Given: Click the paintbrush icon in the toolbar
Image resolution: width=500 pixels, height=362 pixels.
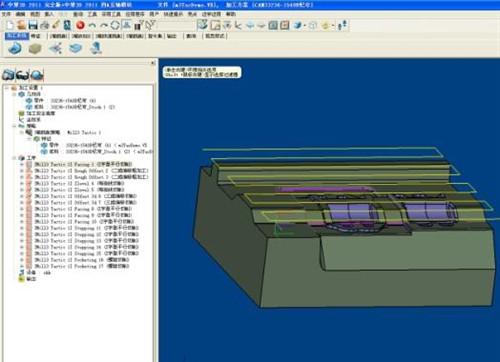Looking at the screenshot, I should 56,25.
